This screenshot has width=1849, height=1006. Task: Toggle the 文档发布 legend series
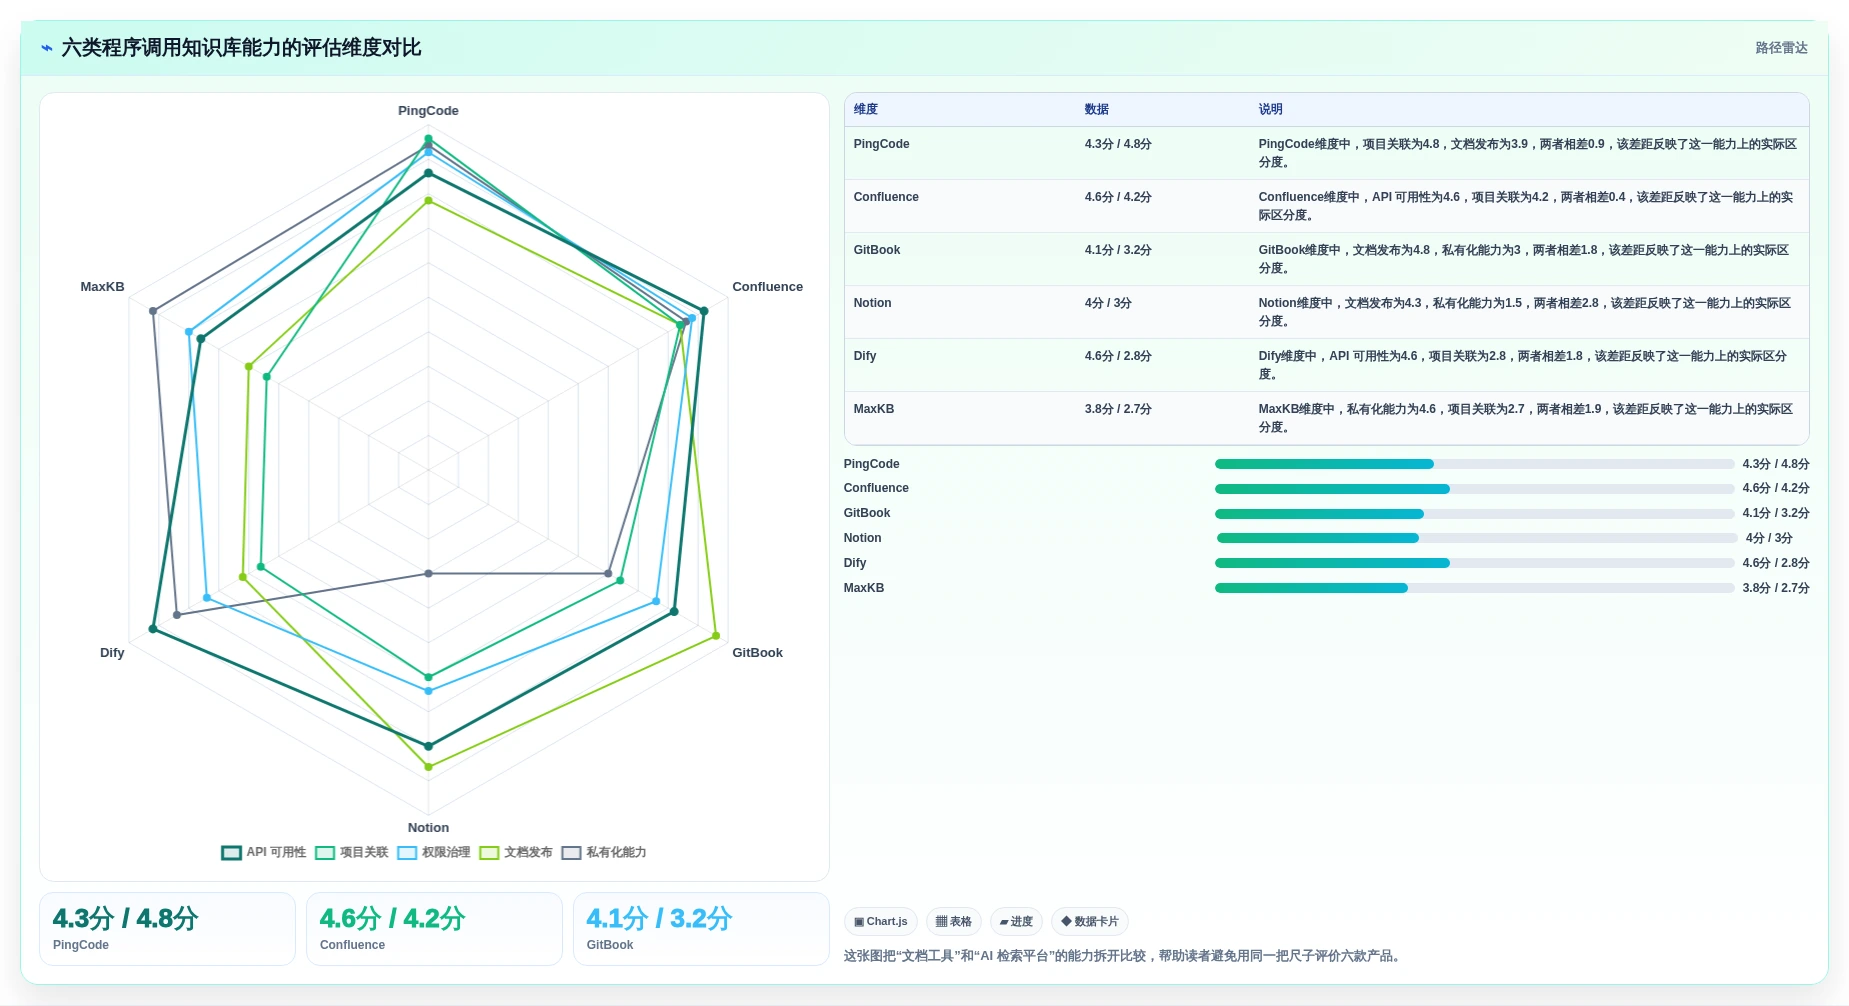[x=515, y=853]
